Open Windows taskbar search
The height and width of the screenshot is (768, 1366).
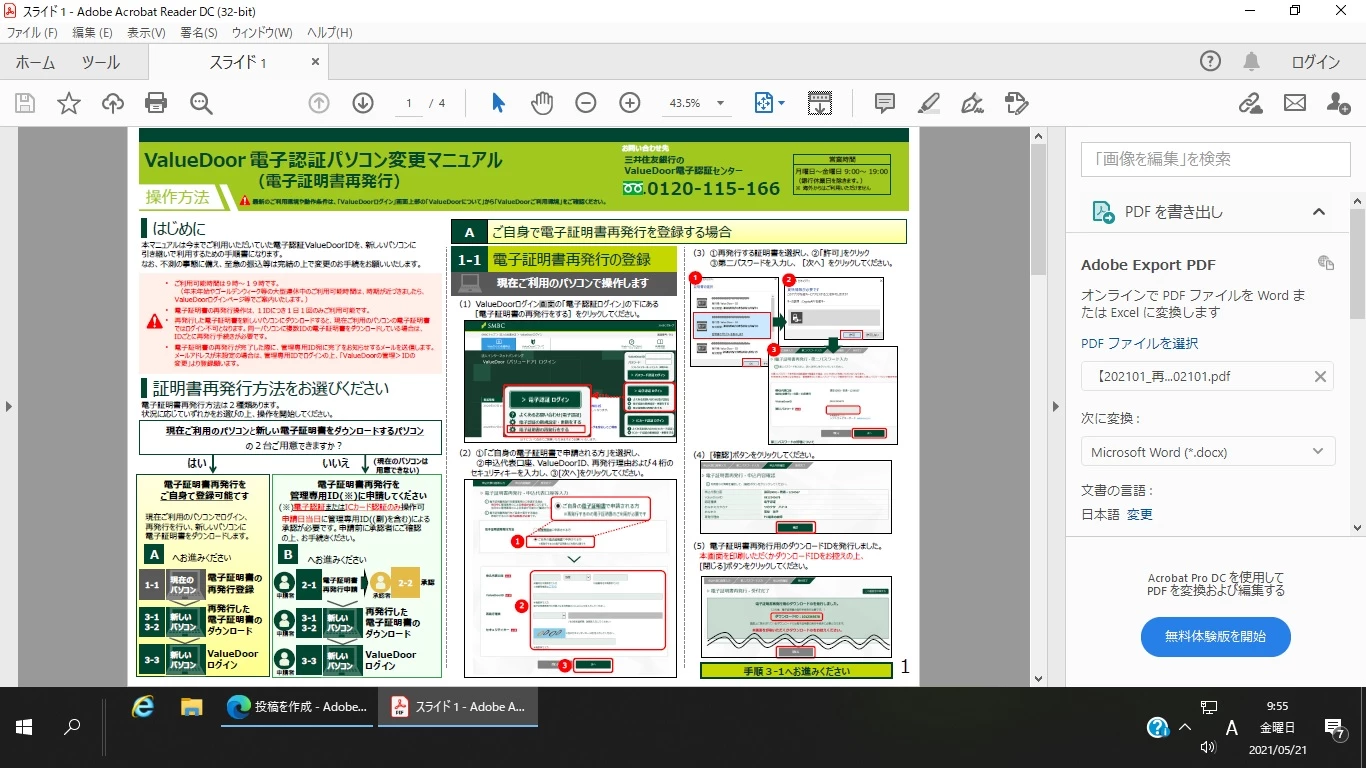coord(72,727)
